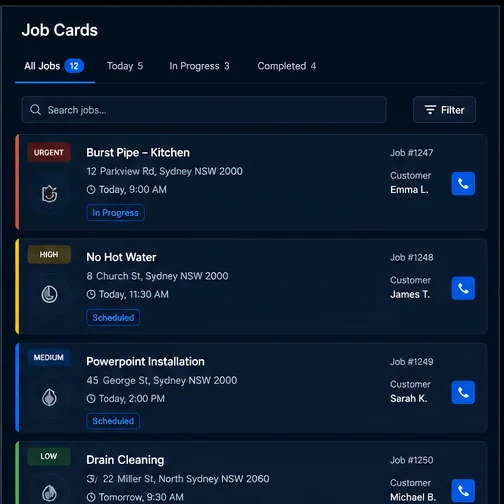Call customer Emma L.
The height and width of the screenshot is (504, 504).
click(x=463, y=184)
